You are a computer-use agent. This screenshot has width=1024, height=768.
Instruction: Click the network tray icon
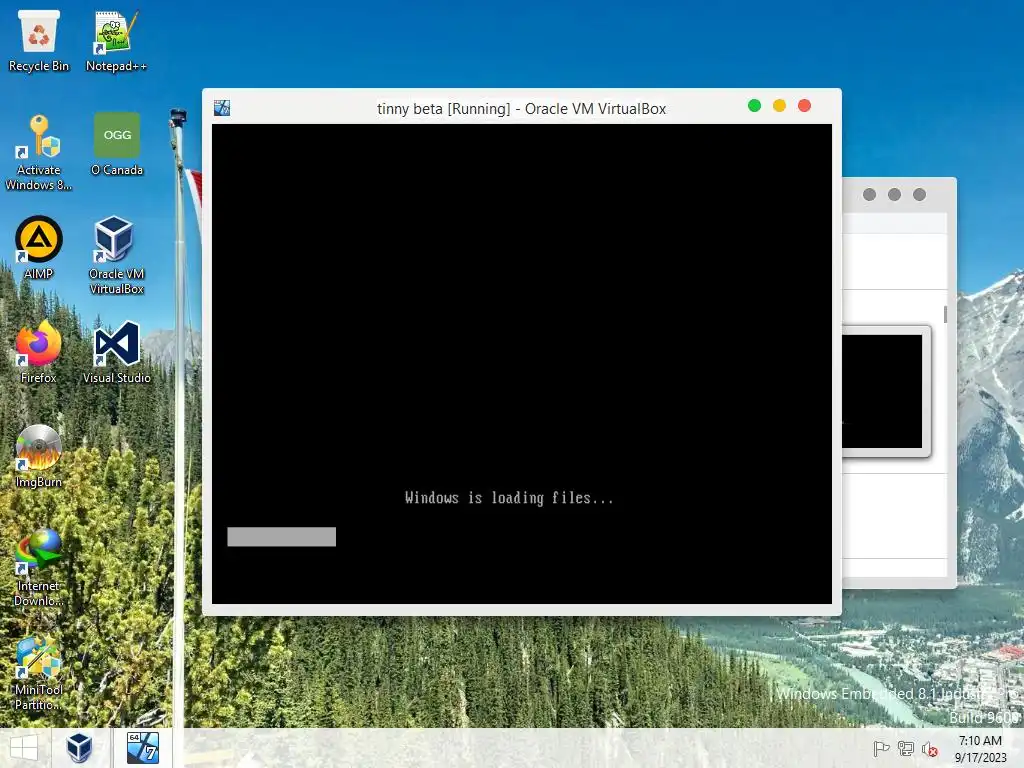point(905,748)
